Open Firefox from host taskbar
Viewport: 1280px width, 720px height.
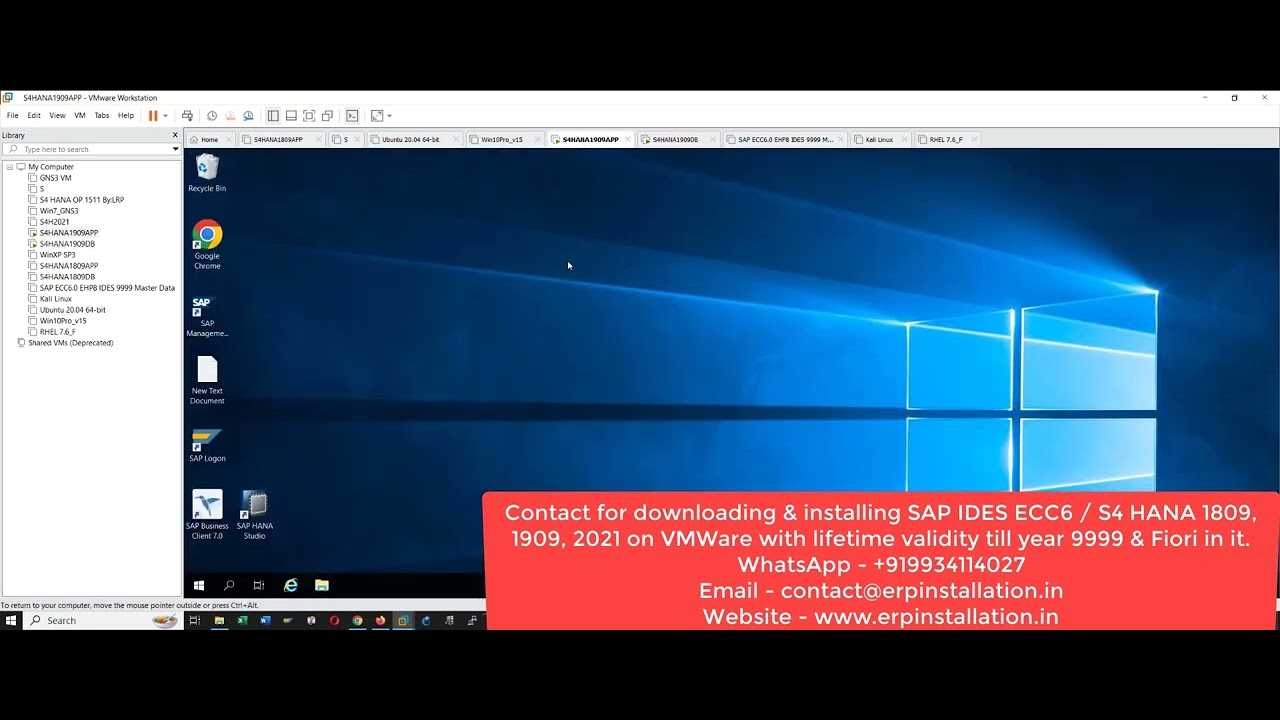380,621
